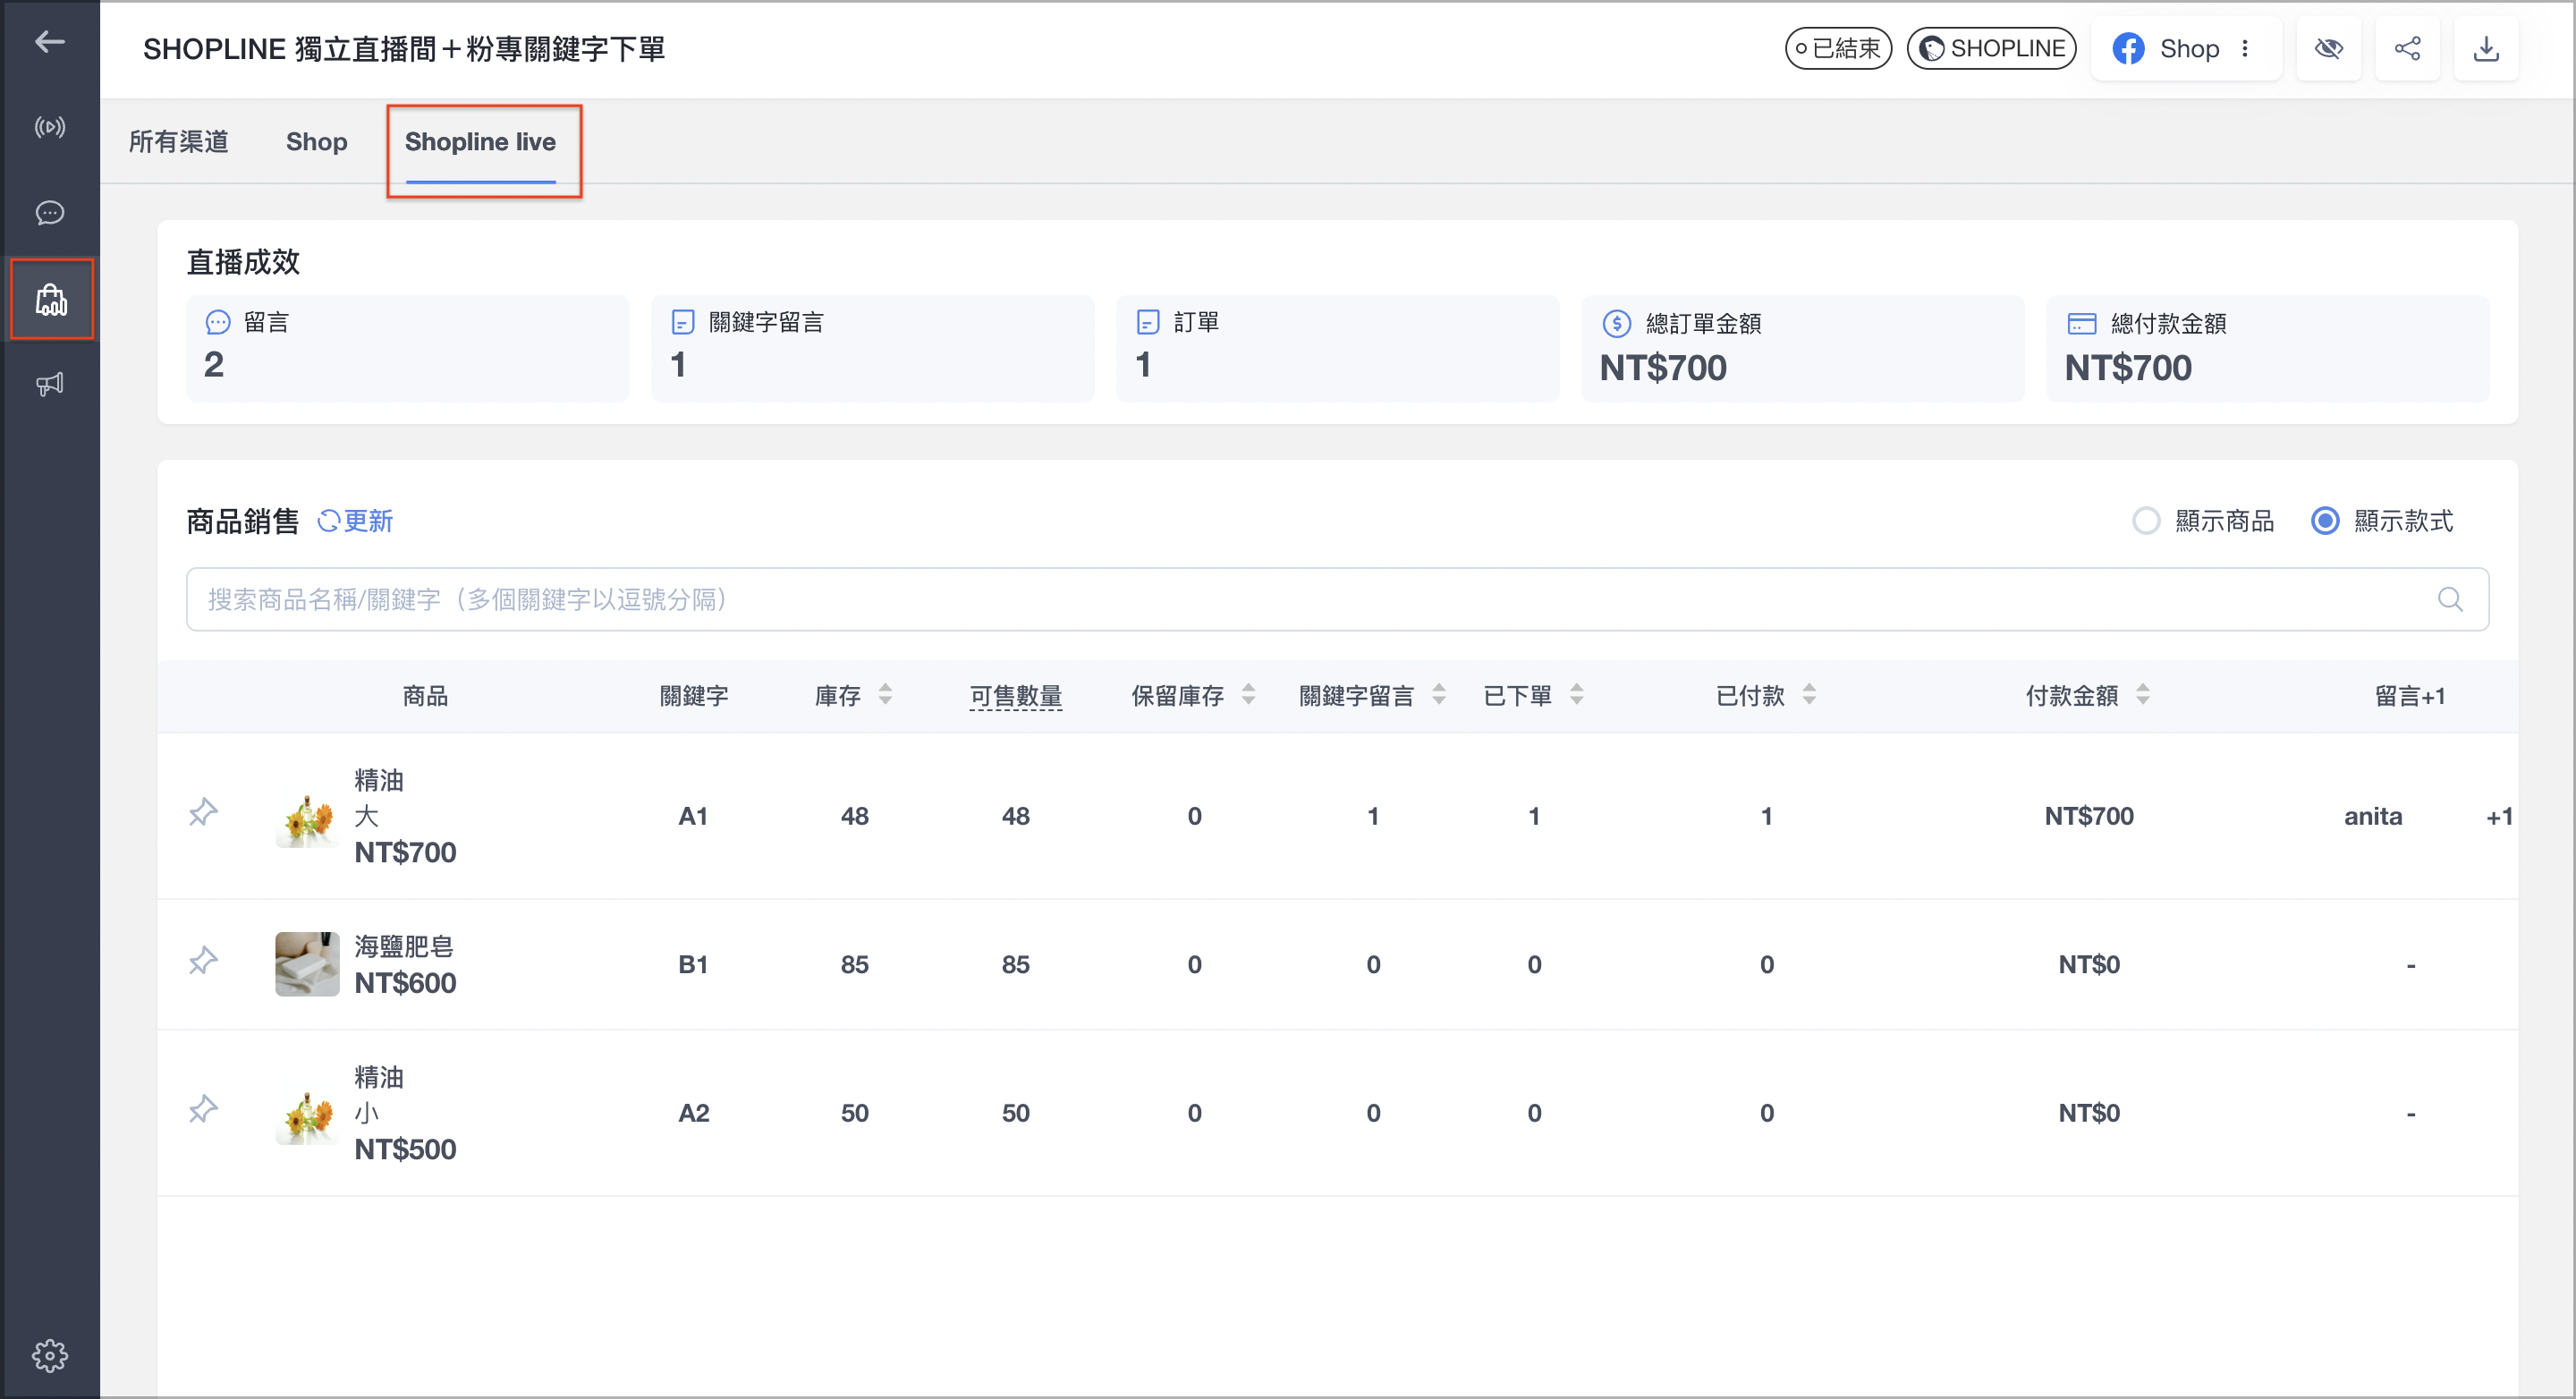
Task: Click the 關鍵字 column header
Action: tap(693, 696)
